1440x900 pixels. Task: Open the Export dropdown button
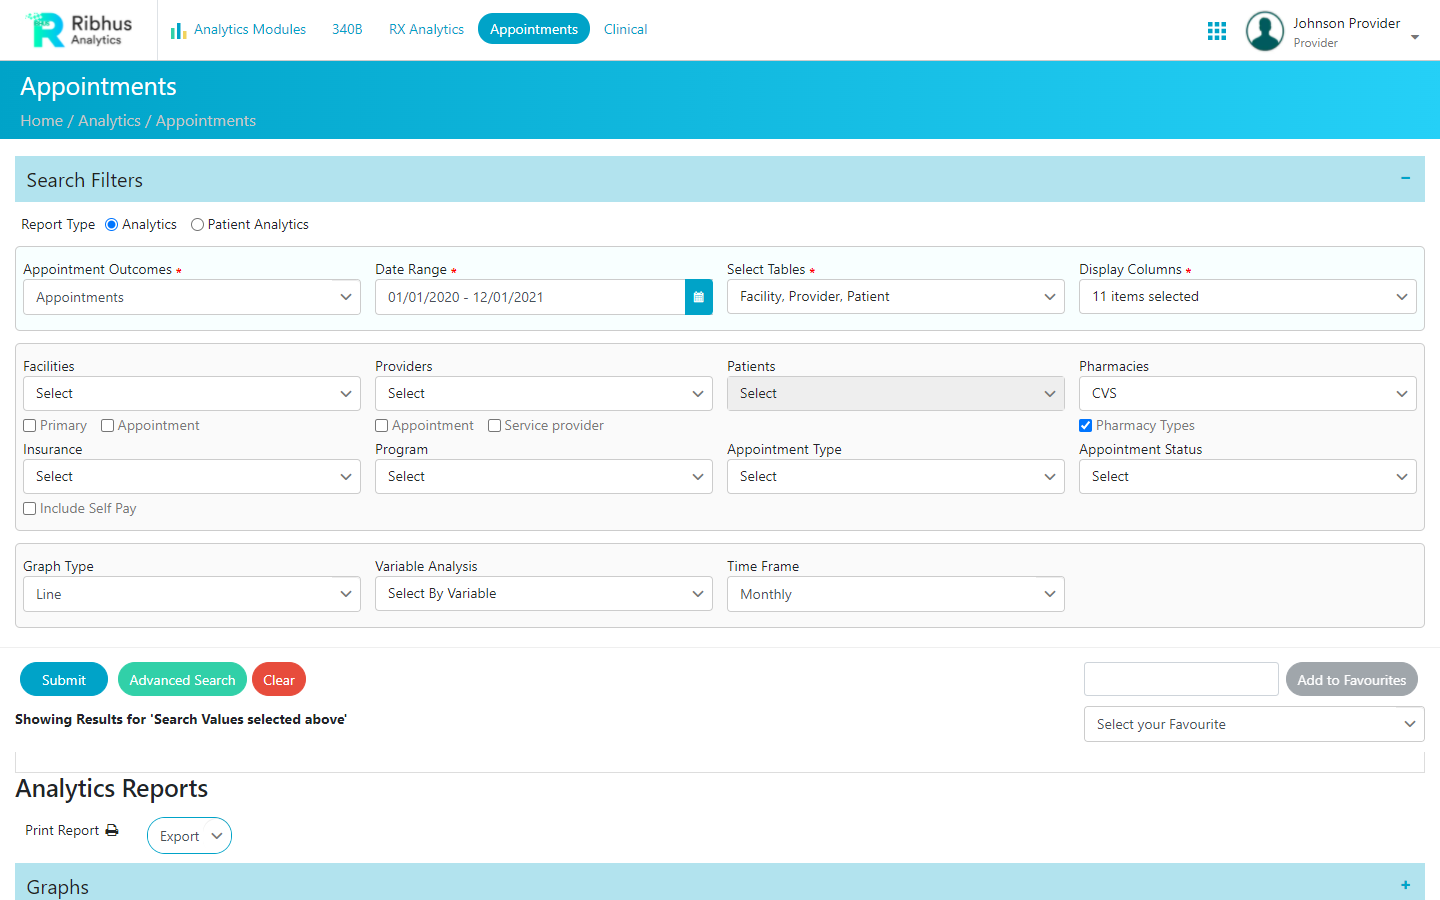click(x=188, y=835)
